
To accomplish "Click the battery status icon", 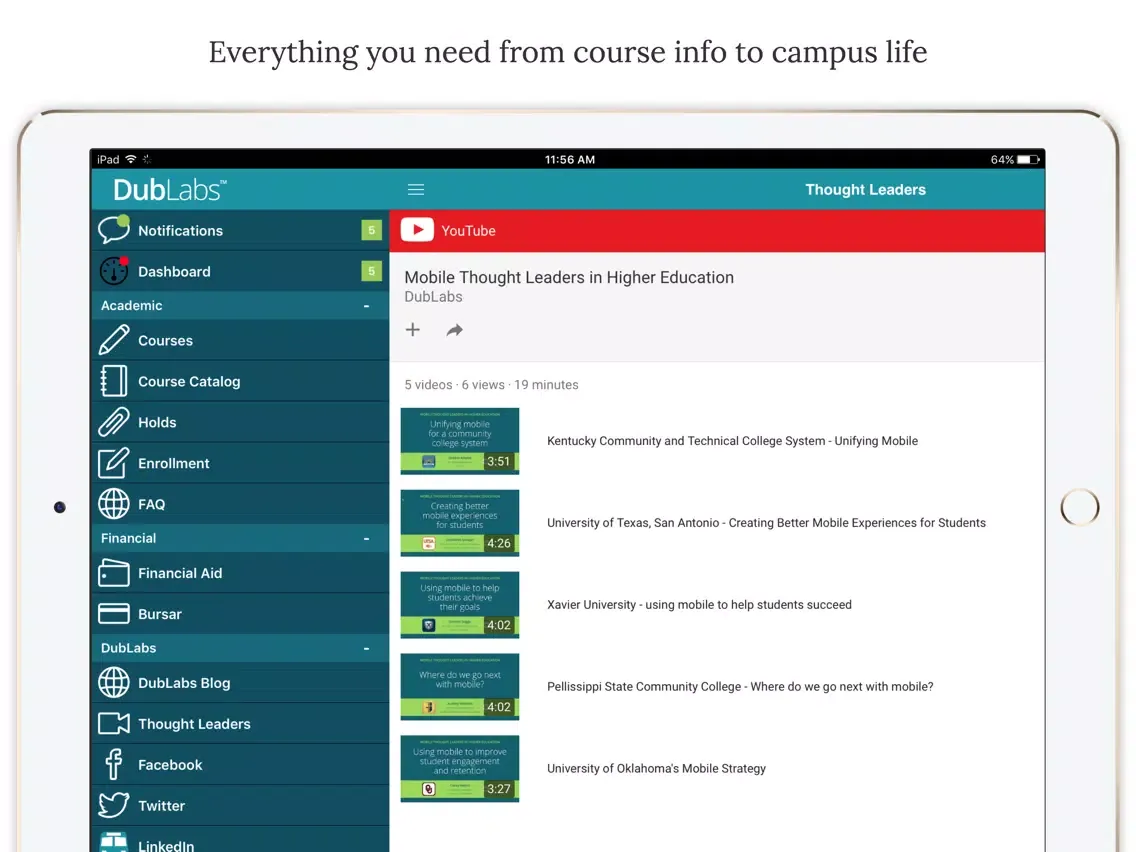I will click(x=1029, y=159).
